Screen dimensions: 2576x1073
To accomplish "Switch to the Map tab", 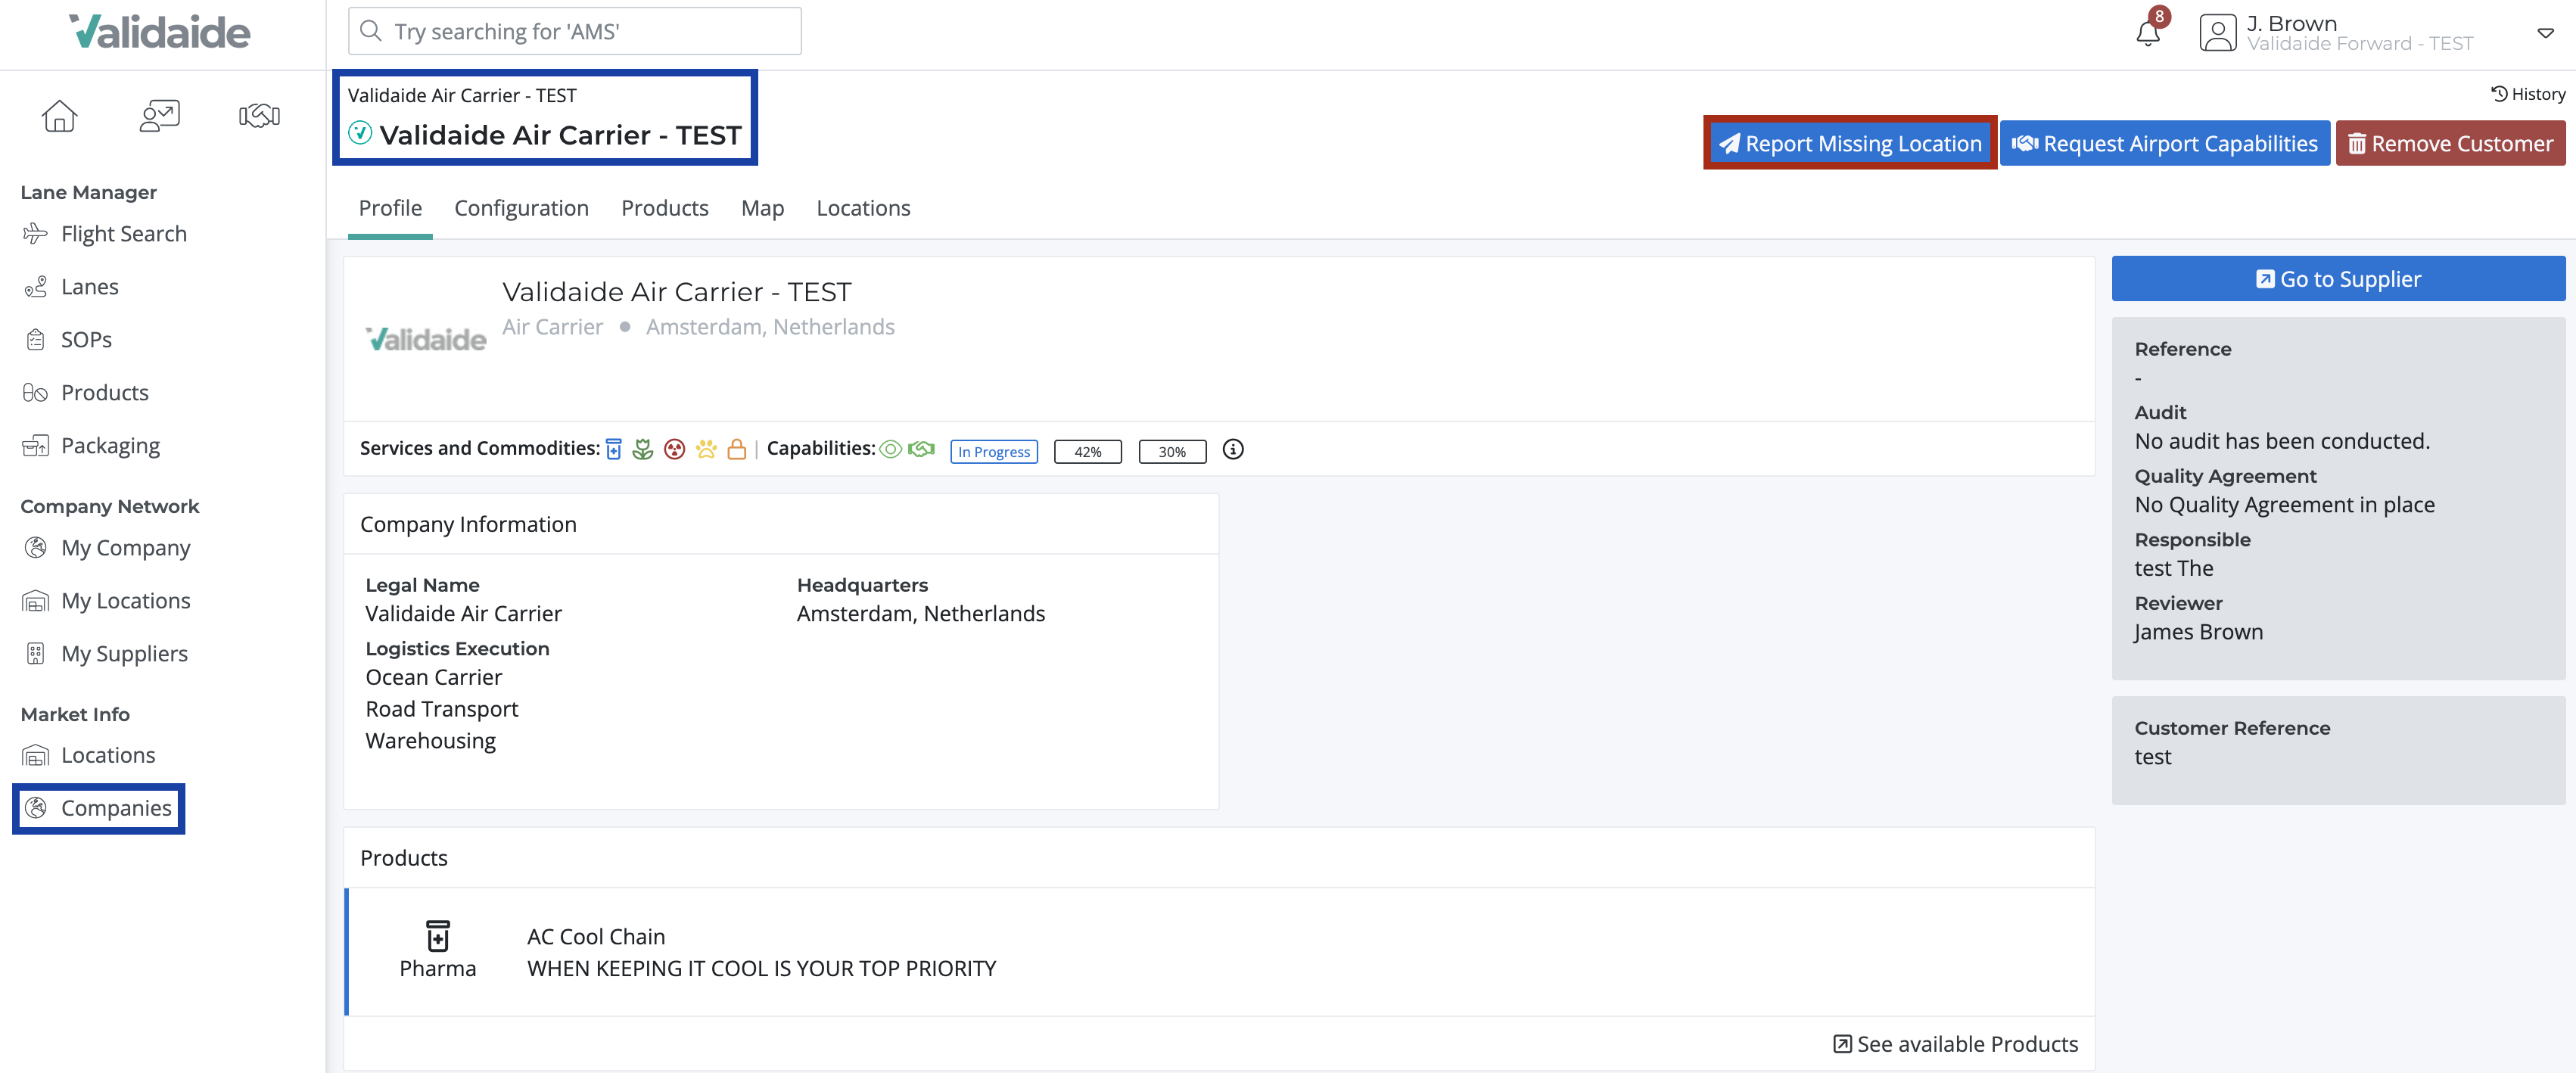I will click(x=762, y=208).
